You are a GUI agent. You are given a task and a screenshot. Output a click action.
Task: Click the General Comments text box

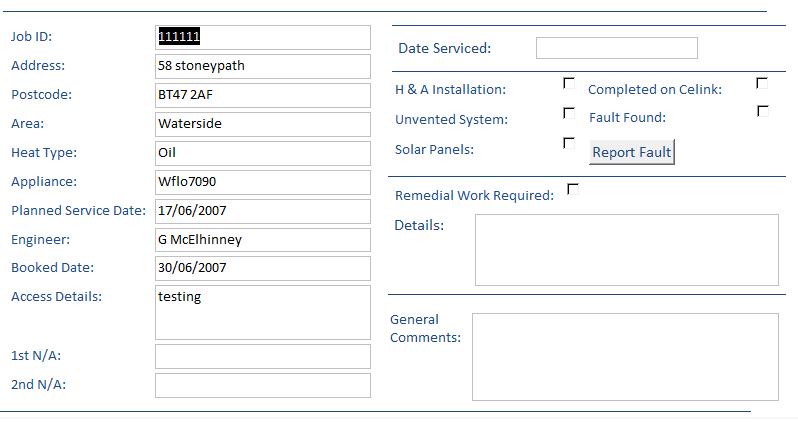coord(625,356)
